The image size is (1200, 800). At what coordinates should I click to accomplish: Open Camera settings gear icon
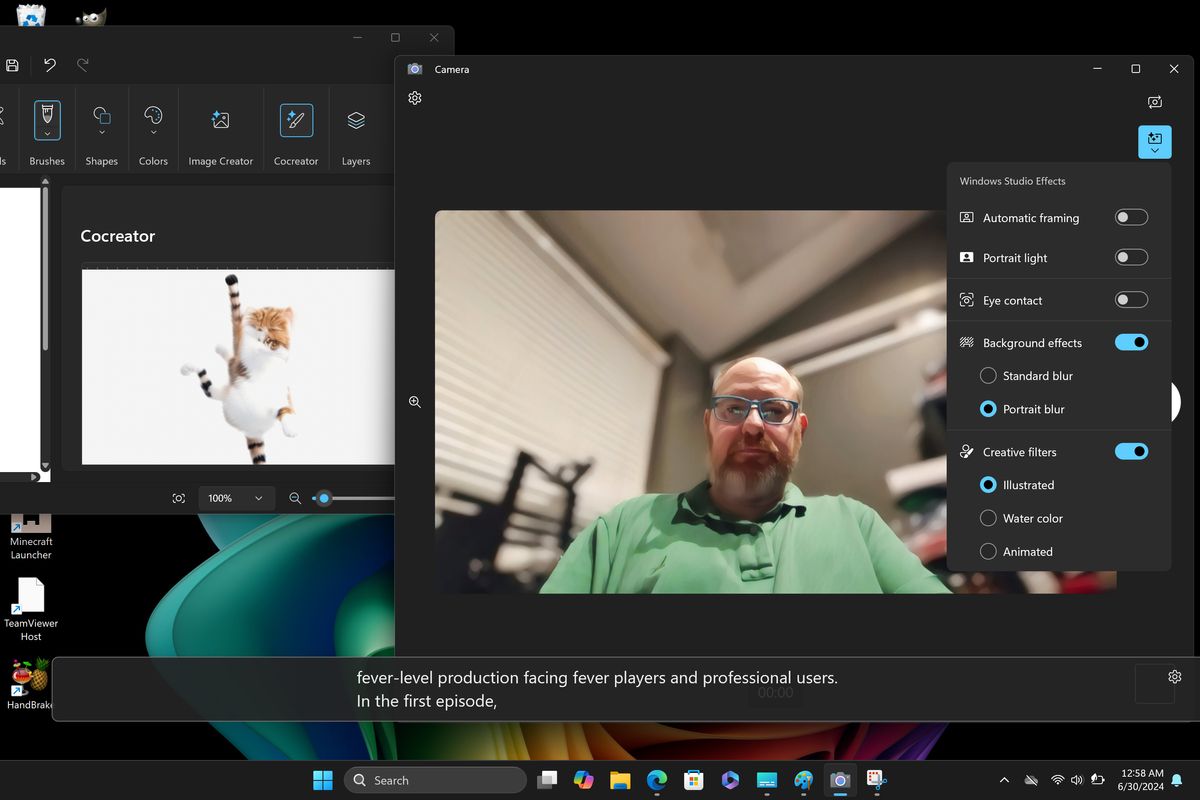[415, 98]
